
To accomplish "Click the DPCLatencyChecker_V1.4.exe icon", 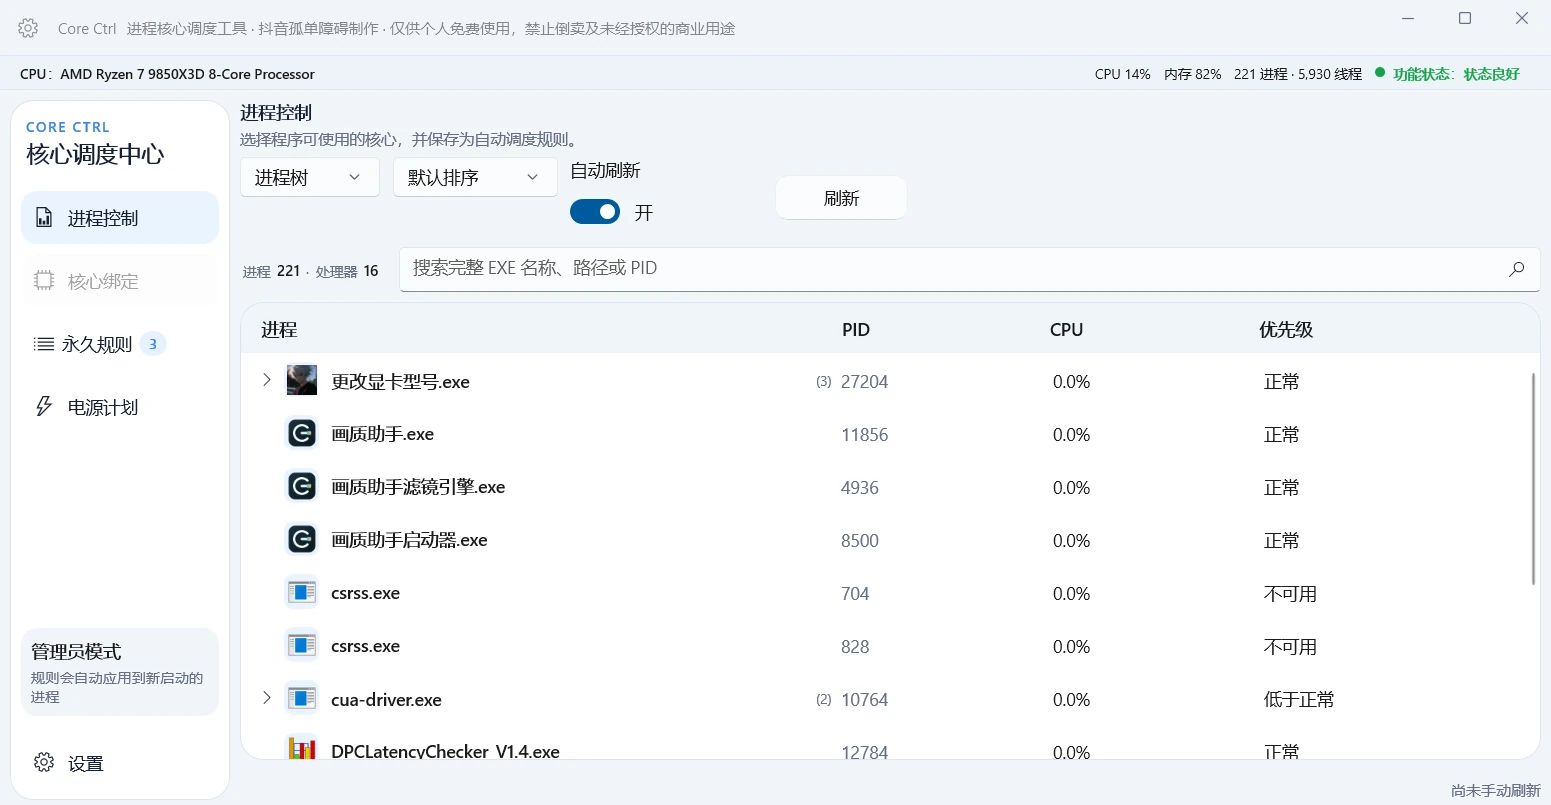I will point(302,748).
